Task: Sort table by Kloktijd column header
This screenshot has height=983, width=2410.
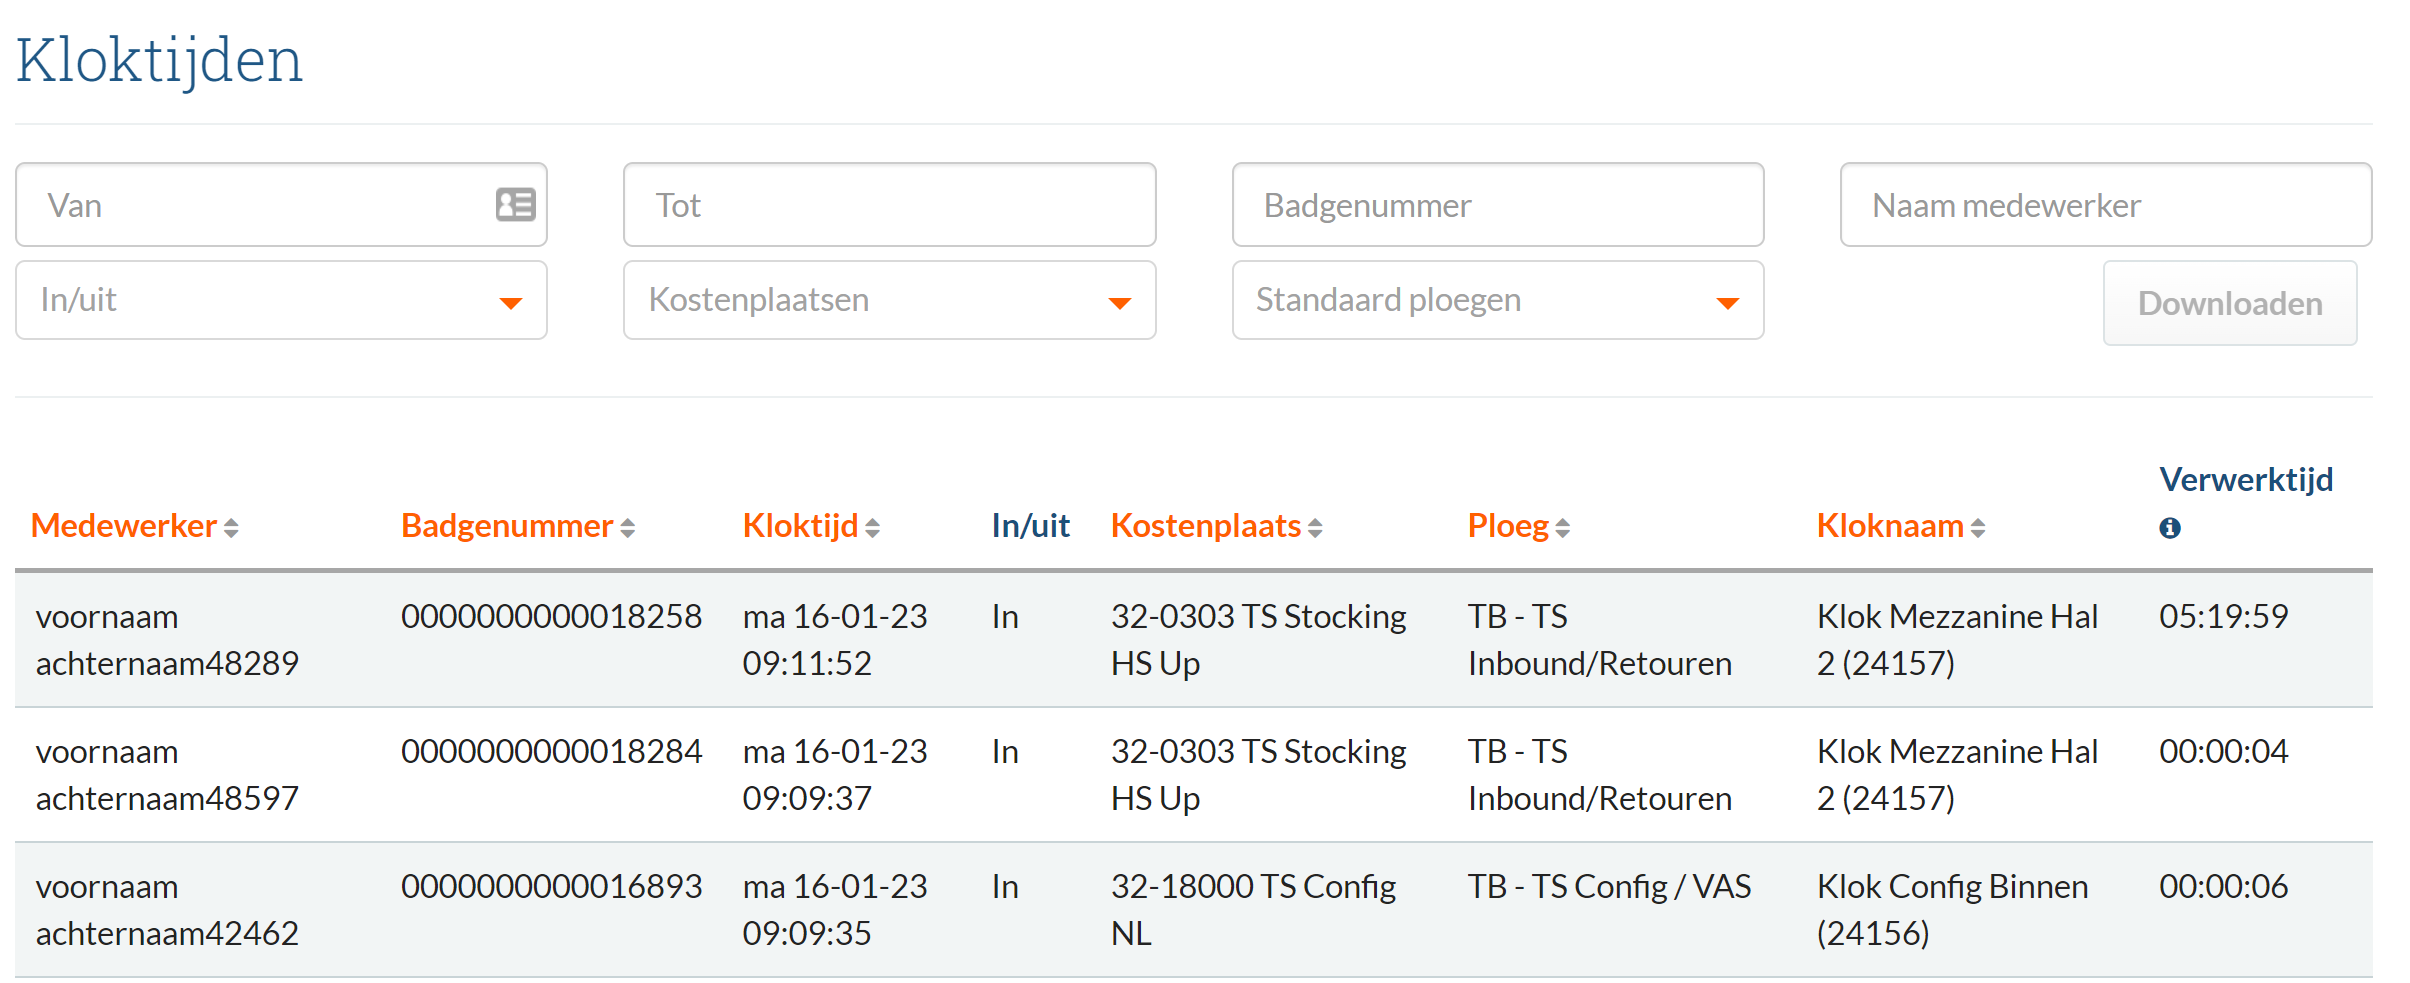Action: (800, 526)
